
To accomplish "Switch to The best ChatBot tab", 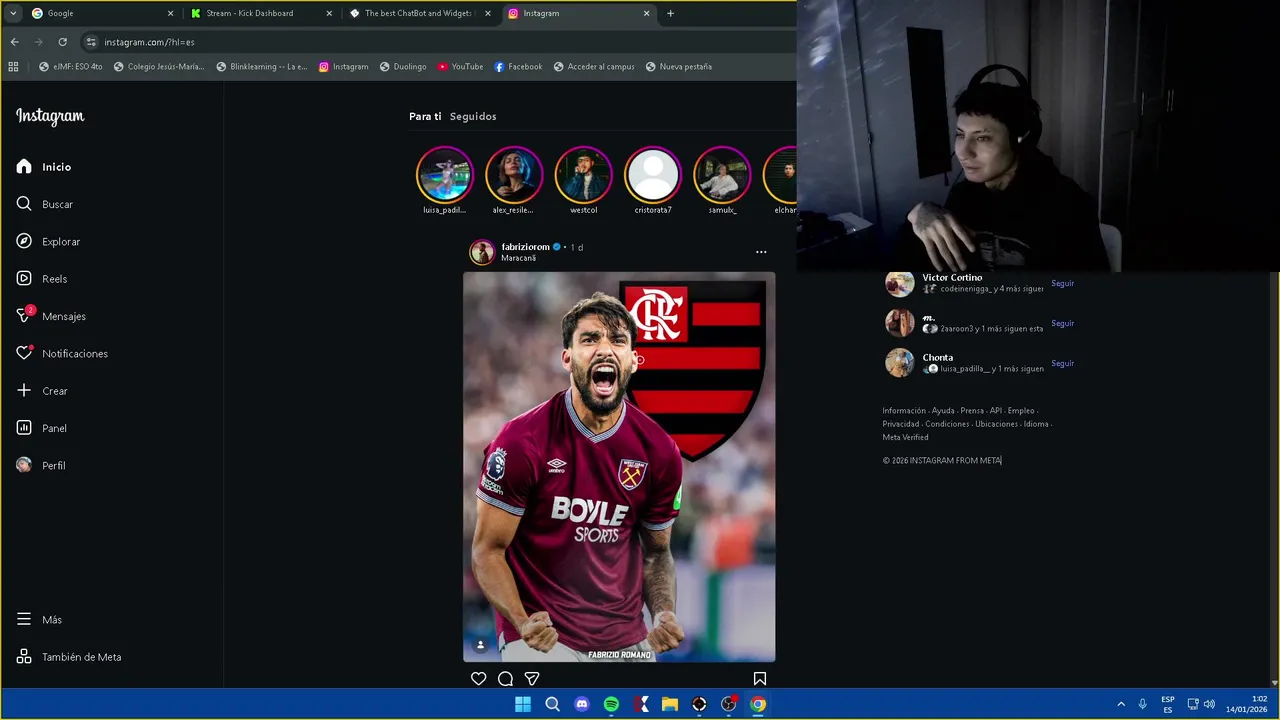I will tap(420, 13).
